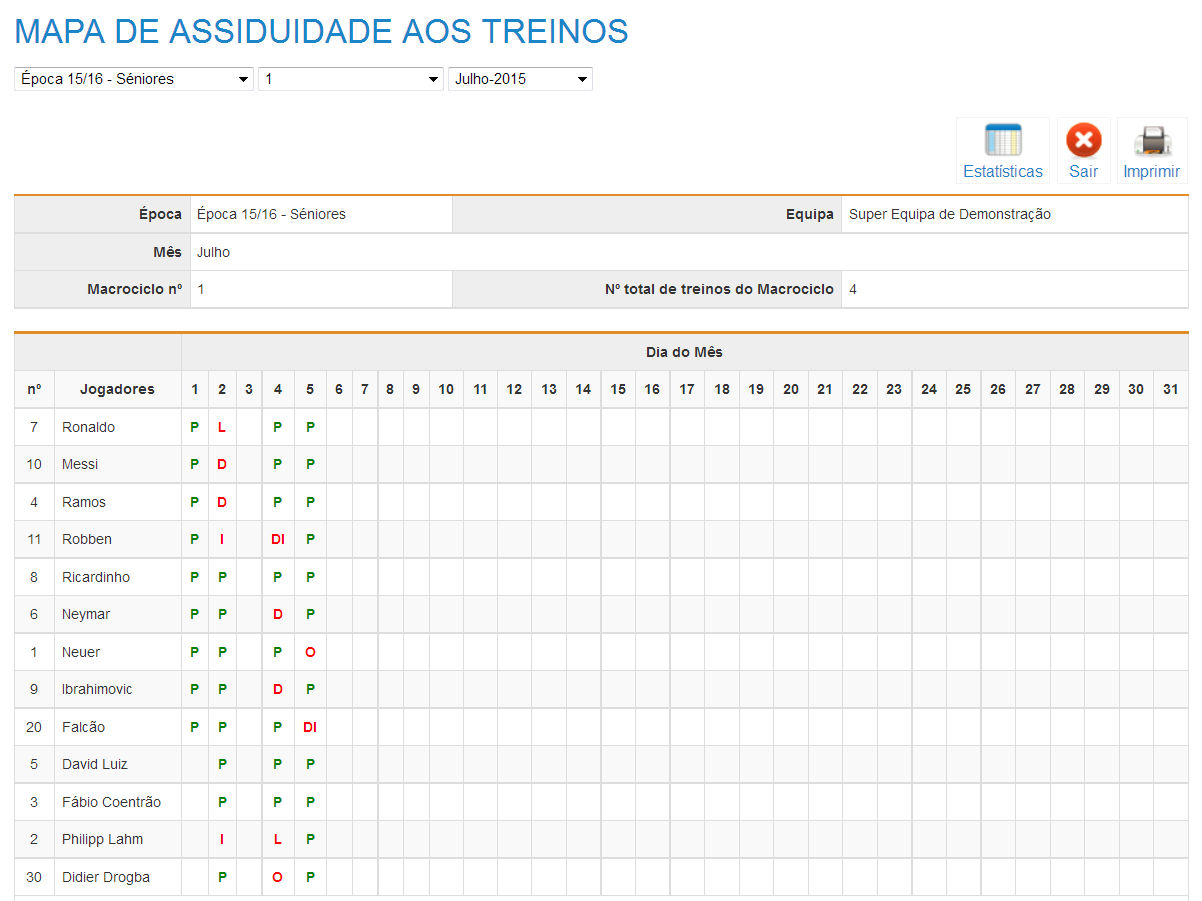Screen dimensions: 1202x901
Task: Click the day 31 column header
Action: pos(1170,389)
